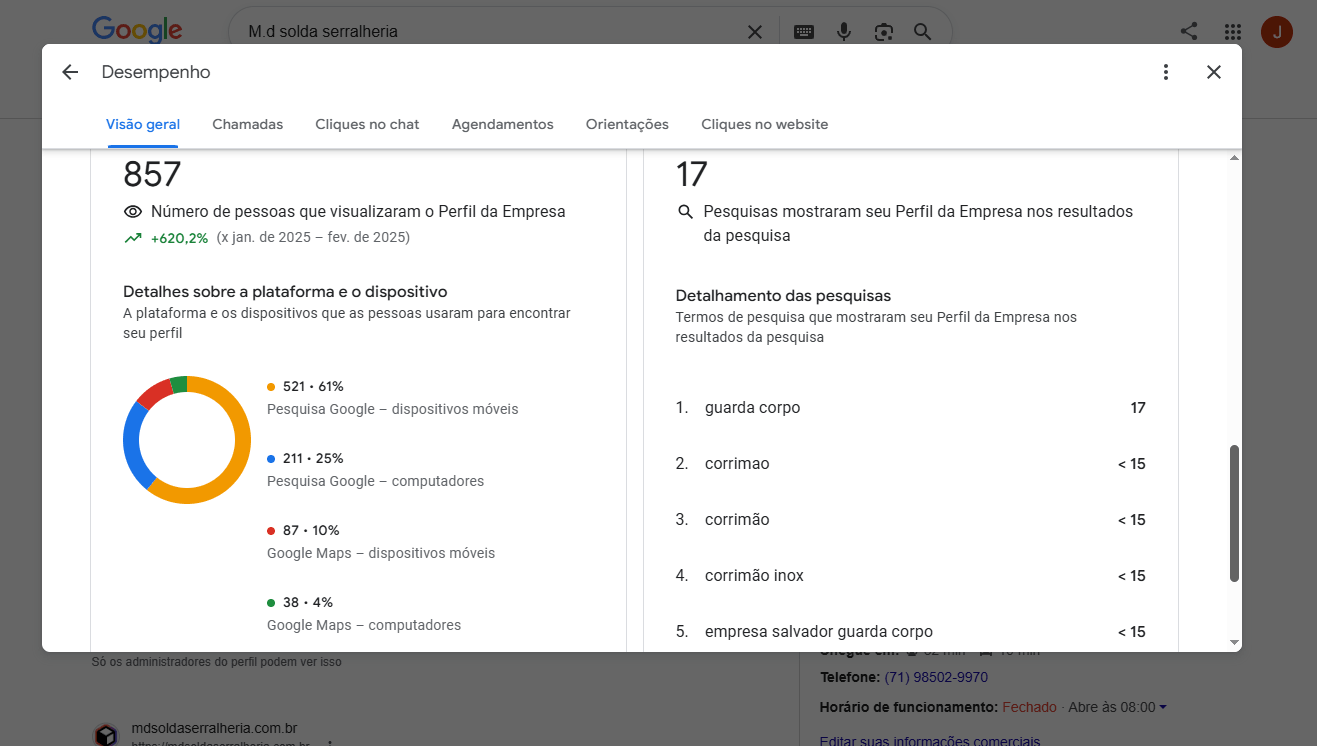
Task: Switch to the Chamadas tab
Action: pyautogui.click(x=247, y=124)
